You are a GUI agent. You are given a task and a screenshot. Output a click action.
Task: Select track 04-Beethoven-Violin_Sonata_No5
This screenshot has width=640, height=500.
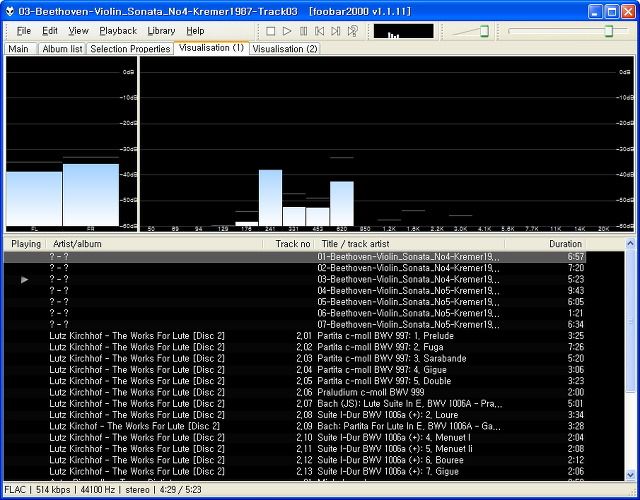pyautogui.click(x=295, y=291)
